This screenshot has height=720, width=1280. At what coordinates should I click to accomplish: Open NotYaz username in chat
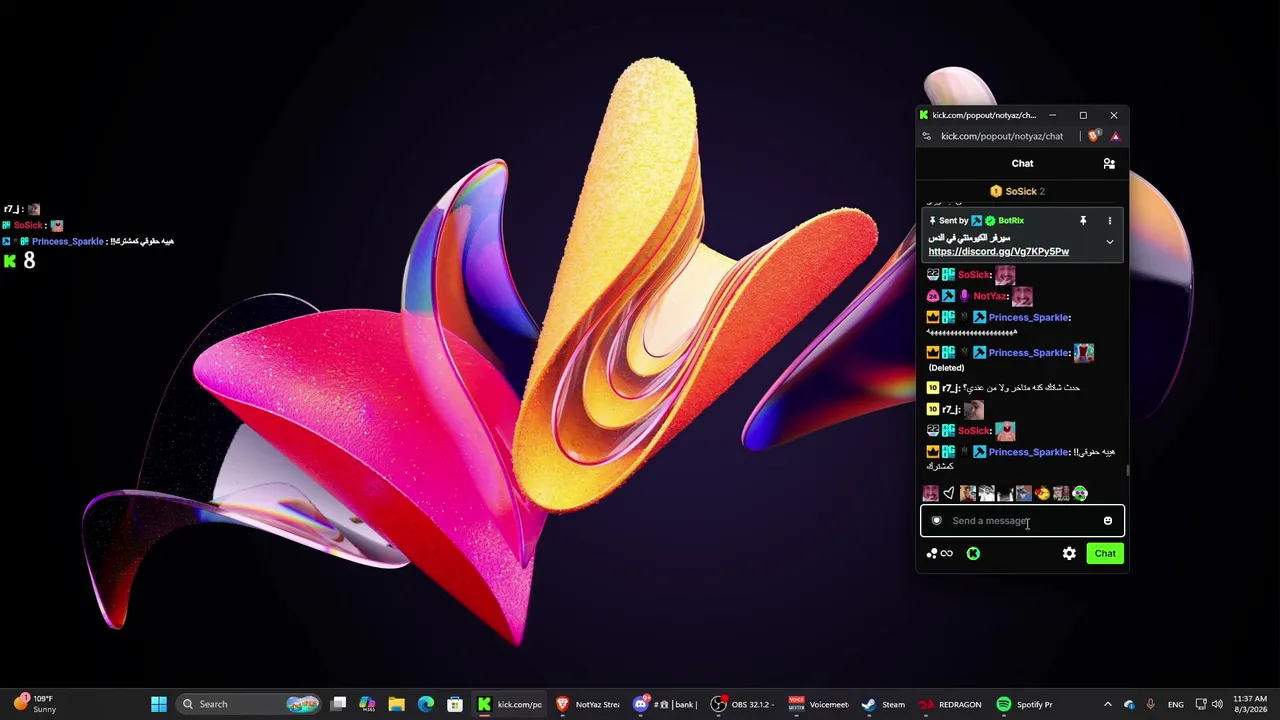coord(989,296)
